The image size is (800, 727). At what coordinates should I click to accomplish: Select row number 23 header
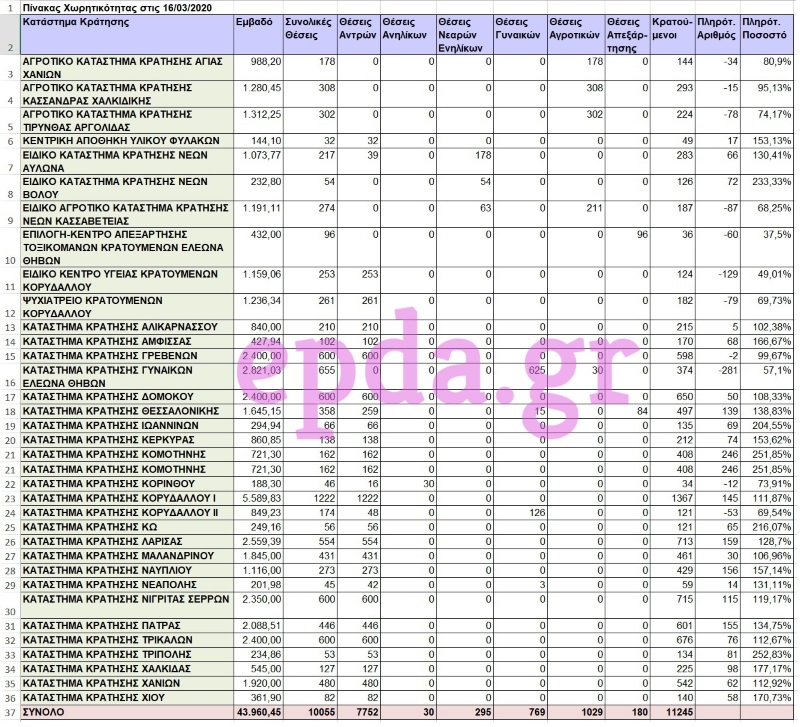10,498
